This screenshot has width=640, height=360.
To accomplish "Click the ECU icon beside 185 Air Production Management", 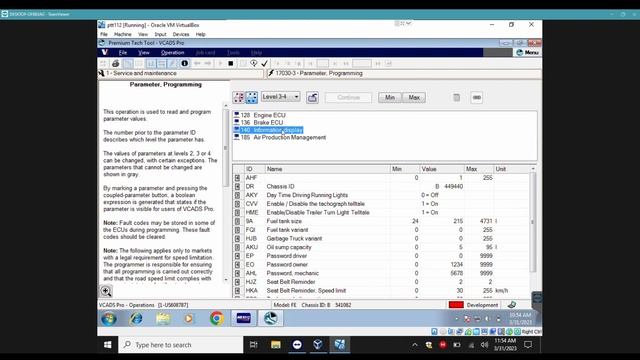I will pyautogui.click(x=236, y=138).
